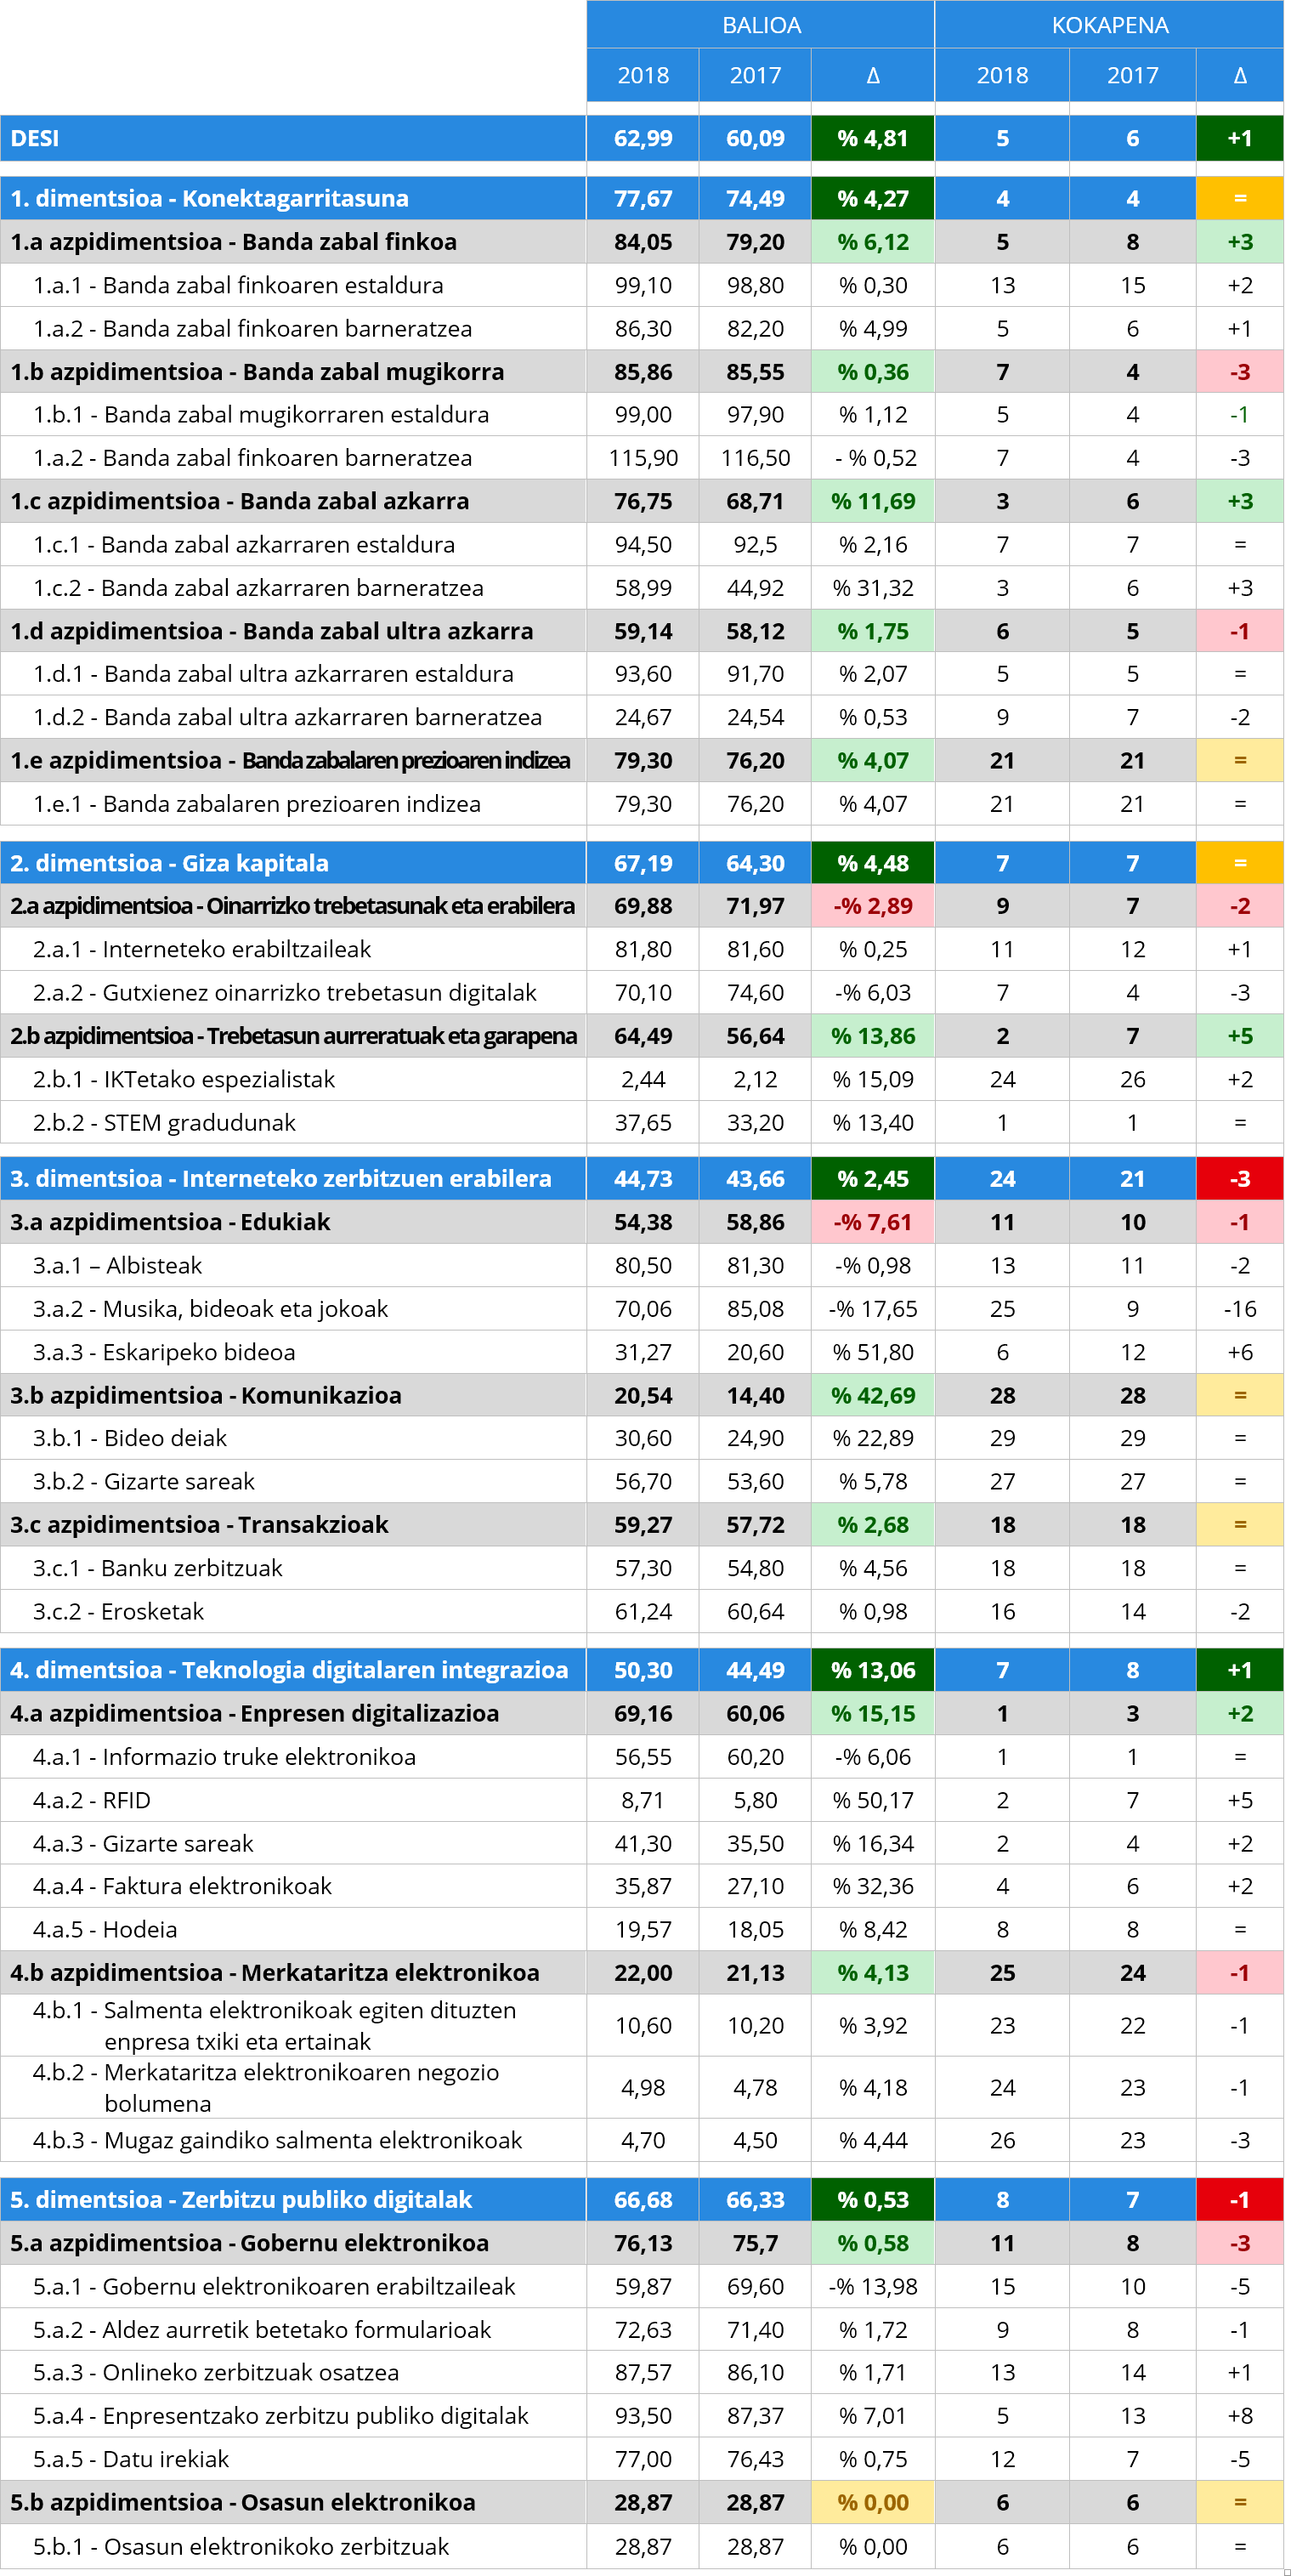The image size is (1291, 2576).
Task: Select the 2.b.2 - STEM gradudunak row label
Action: 164,1123
